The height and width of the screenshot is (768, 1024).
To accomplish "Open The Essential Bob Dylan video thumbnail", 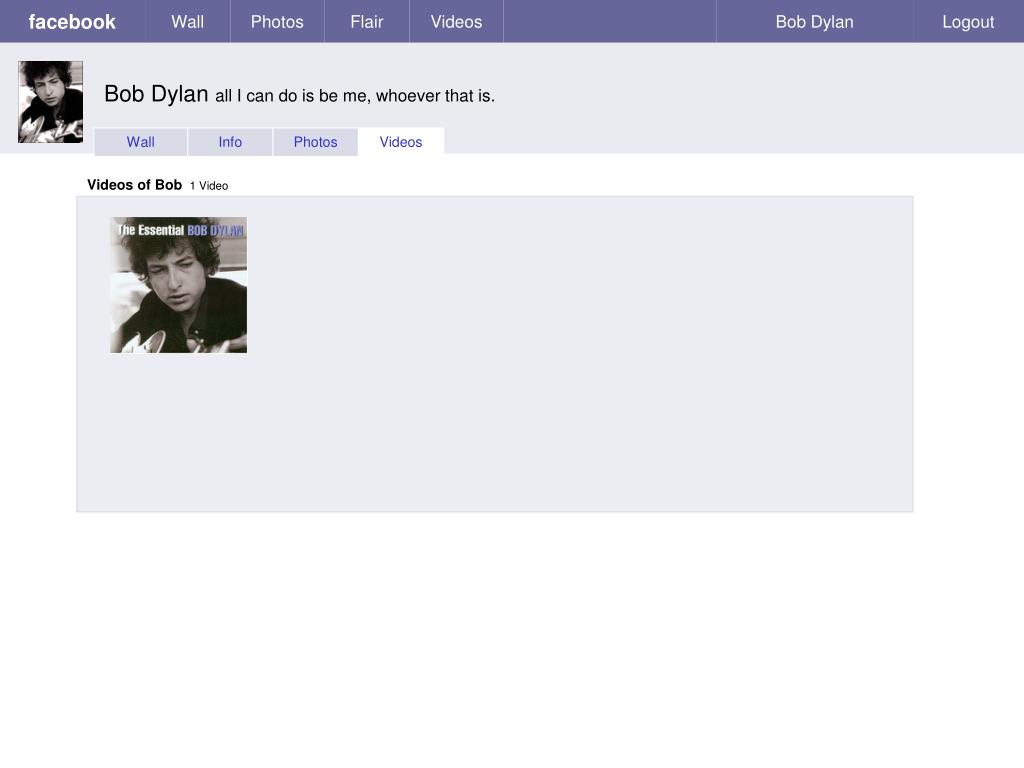I will point(178,285).
